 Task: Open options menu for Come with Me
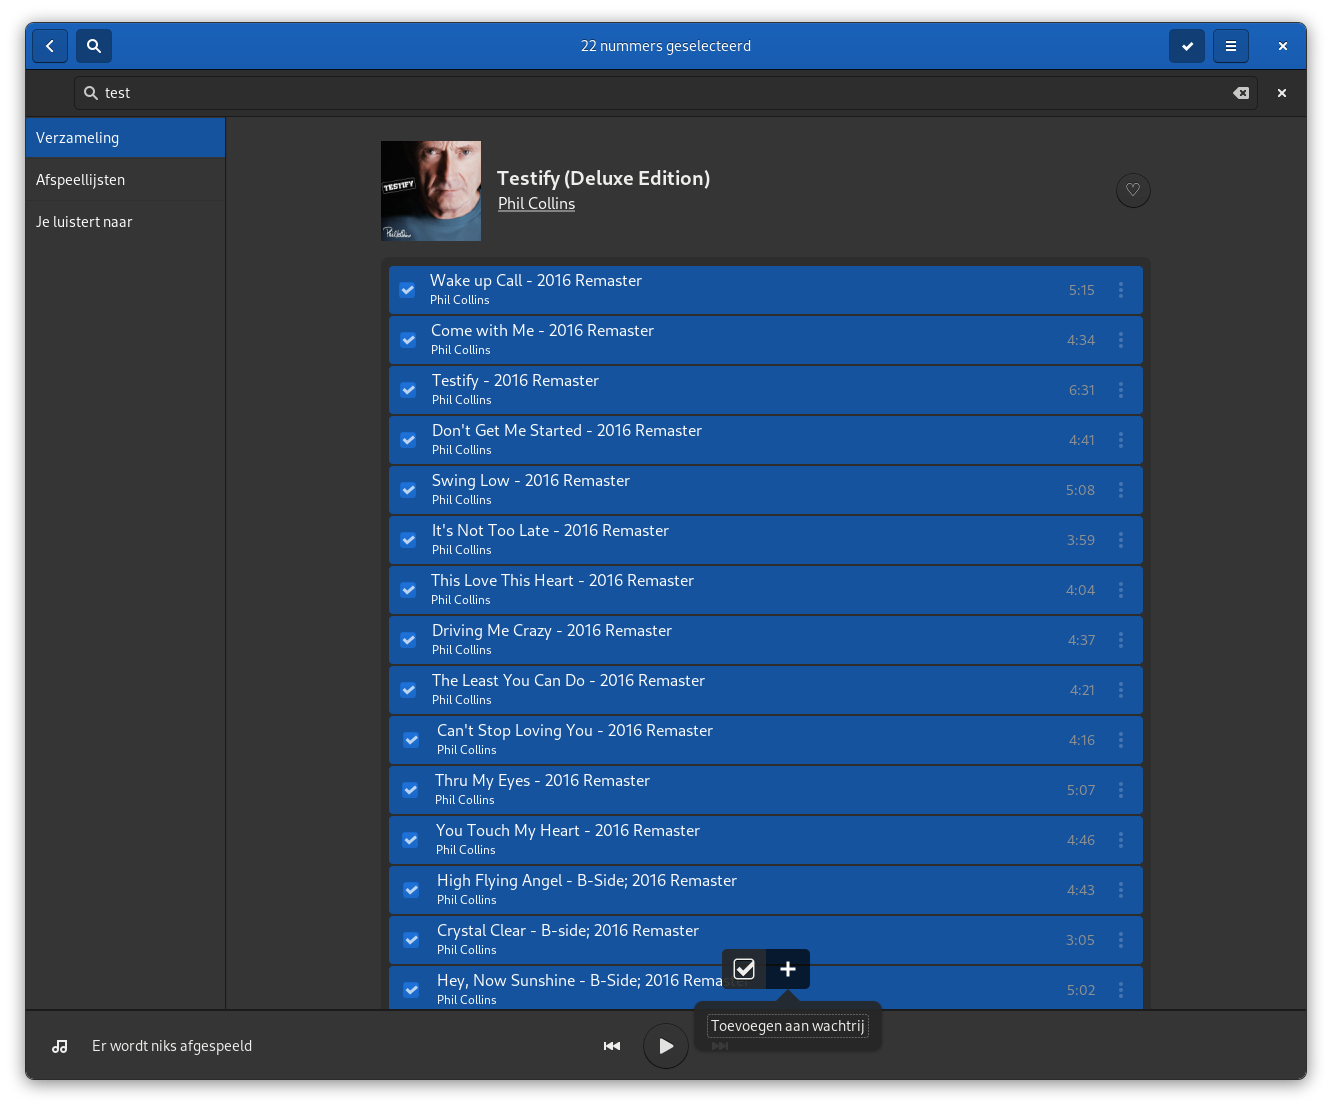[x=1121, y=340]
